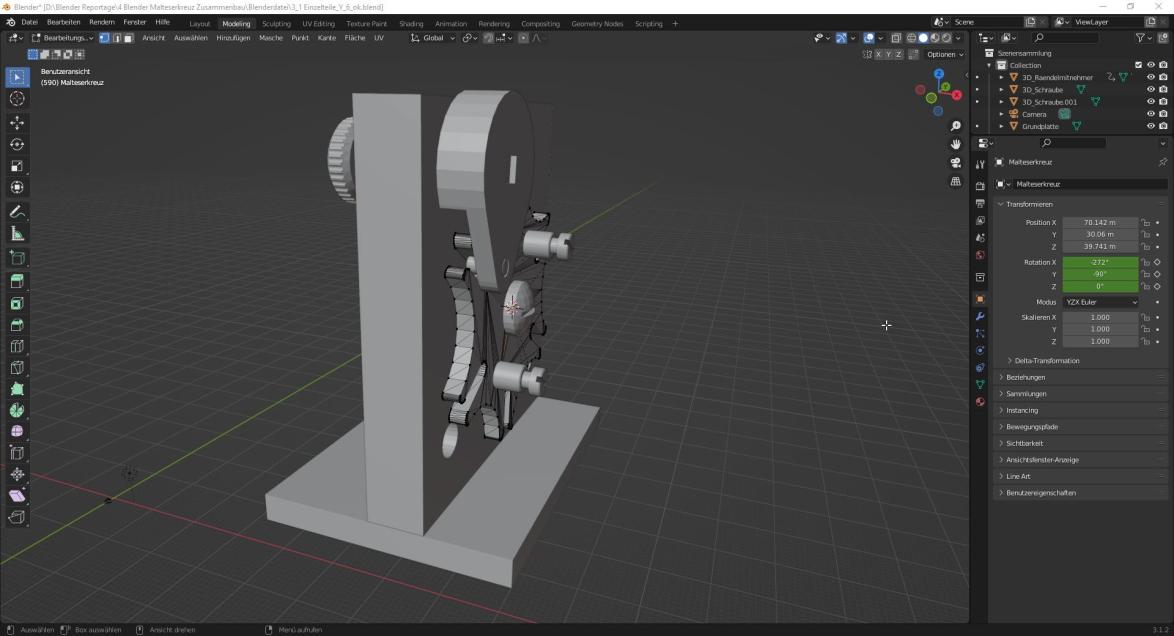The width and height of the screenshot is (1174, 636).
Task: Expand 3D_Raendelmitnehmer in outliner tree
Action: [1001, 77]
